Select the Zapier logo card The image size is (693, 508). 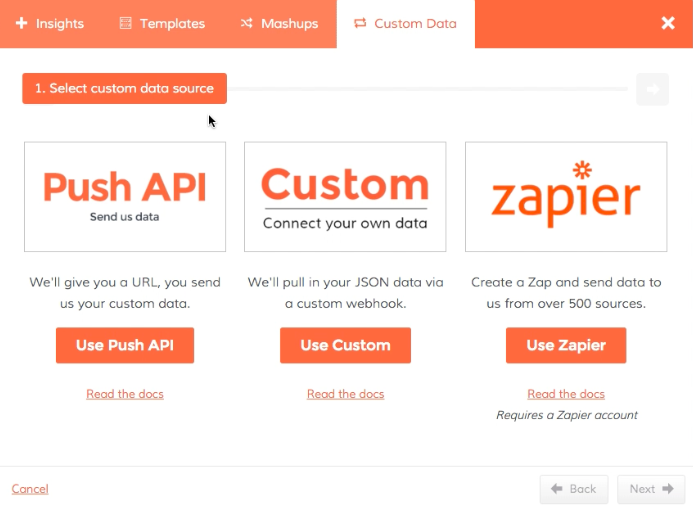click(x=566, y=197)
